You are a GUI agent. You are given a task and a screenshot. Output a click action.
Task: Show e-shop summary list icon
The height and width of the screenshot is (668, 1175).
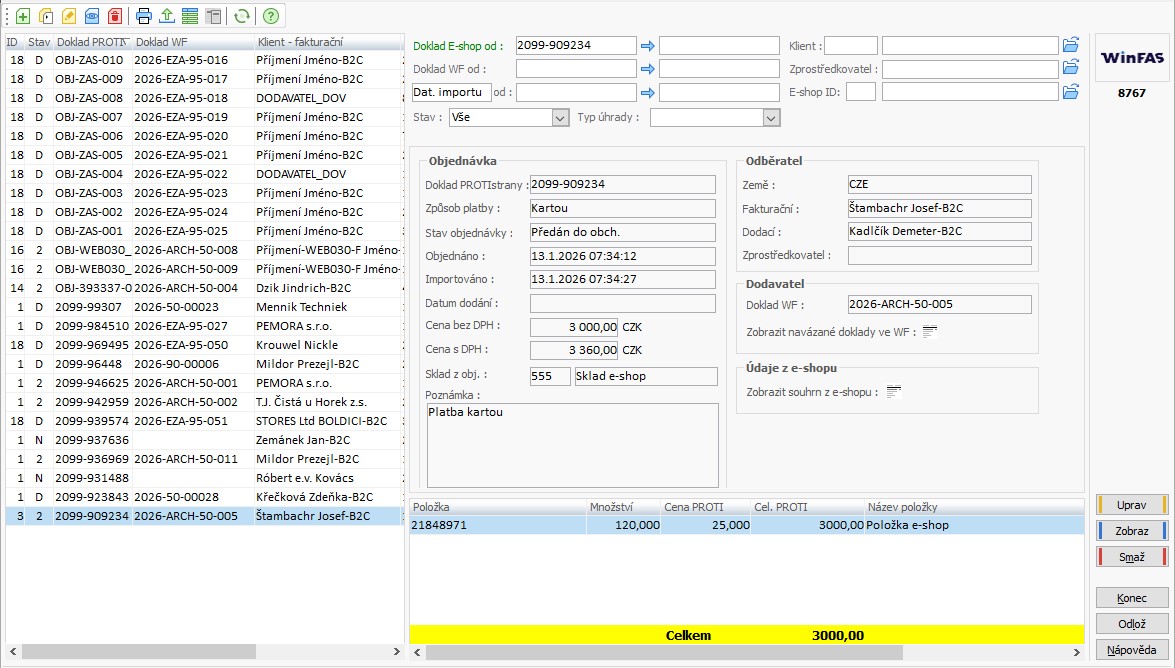(894, 392)
